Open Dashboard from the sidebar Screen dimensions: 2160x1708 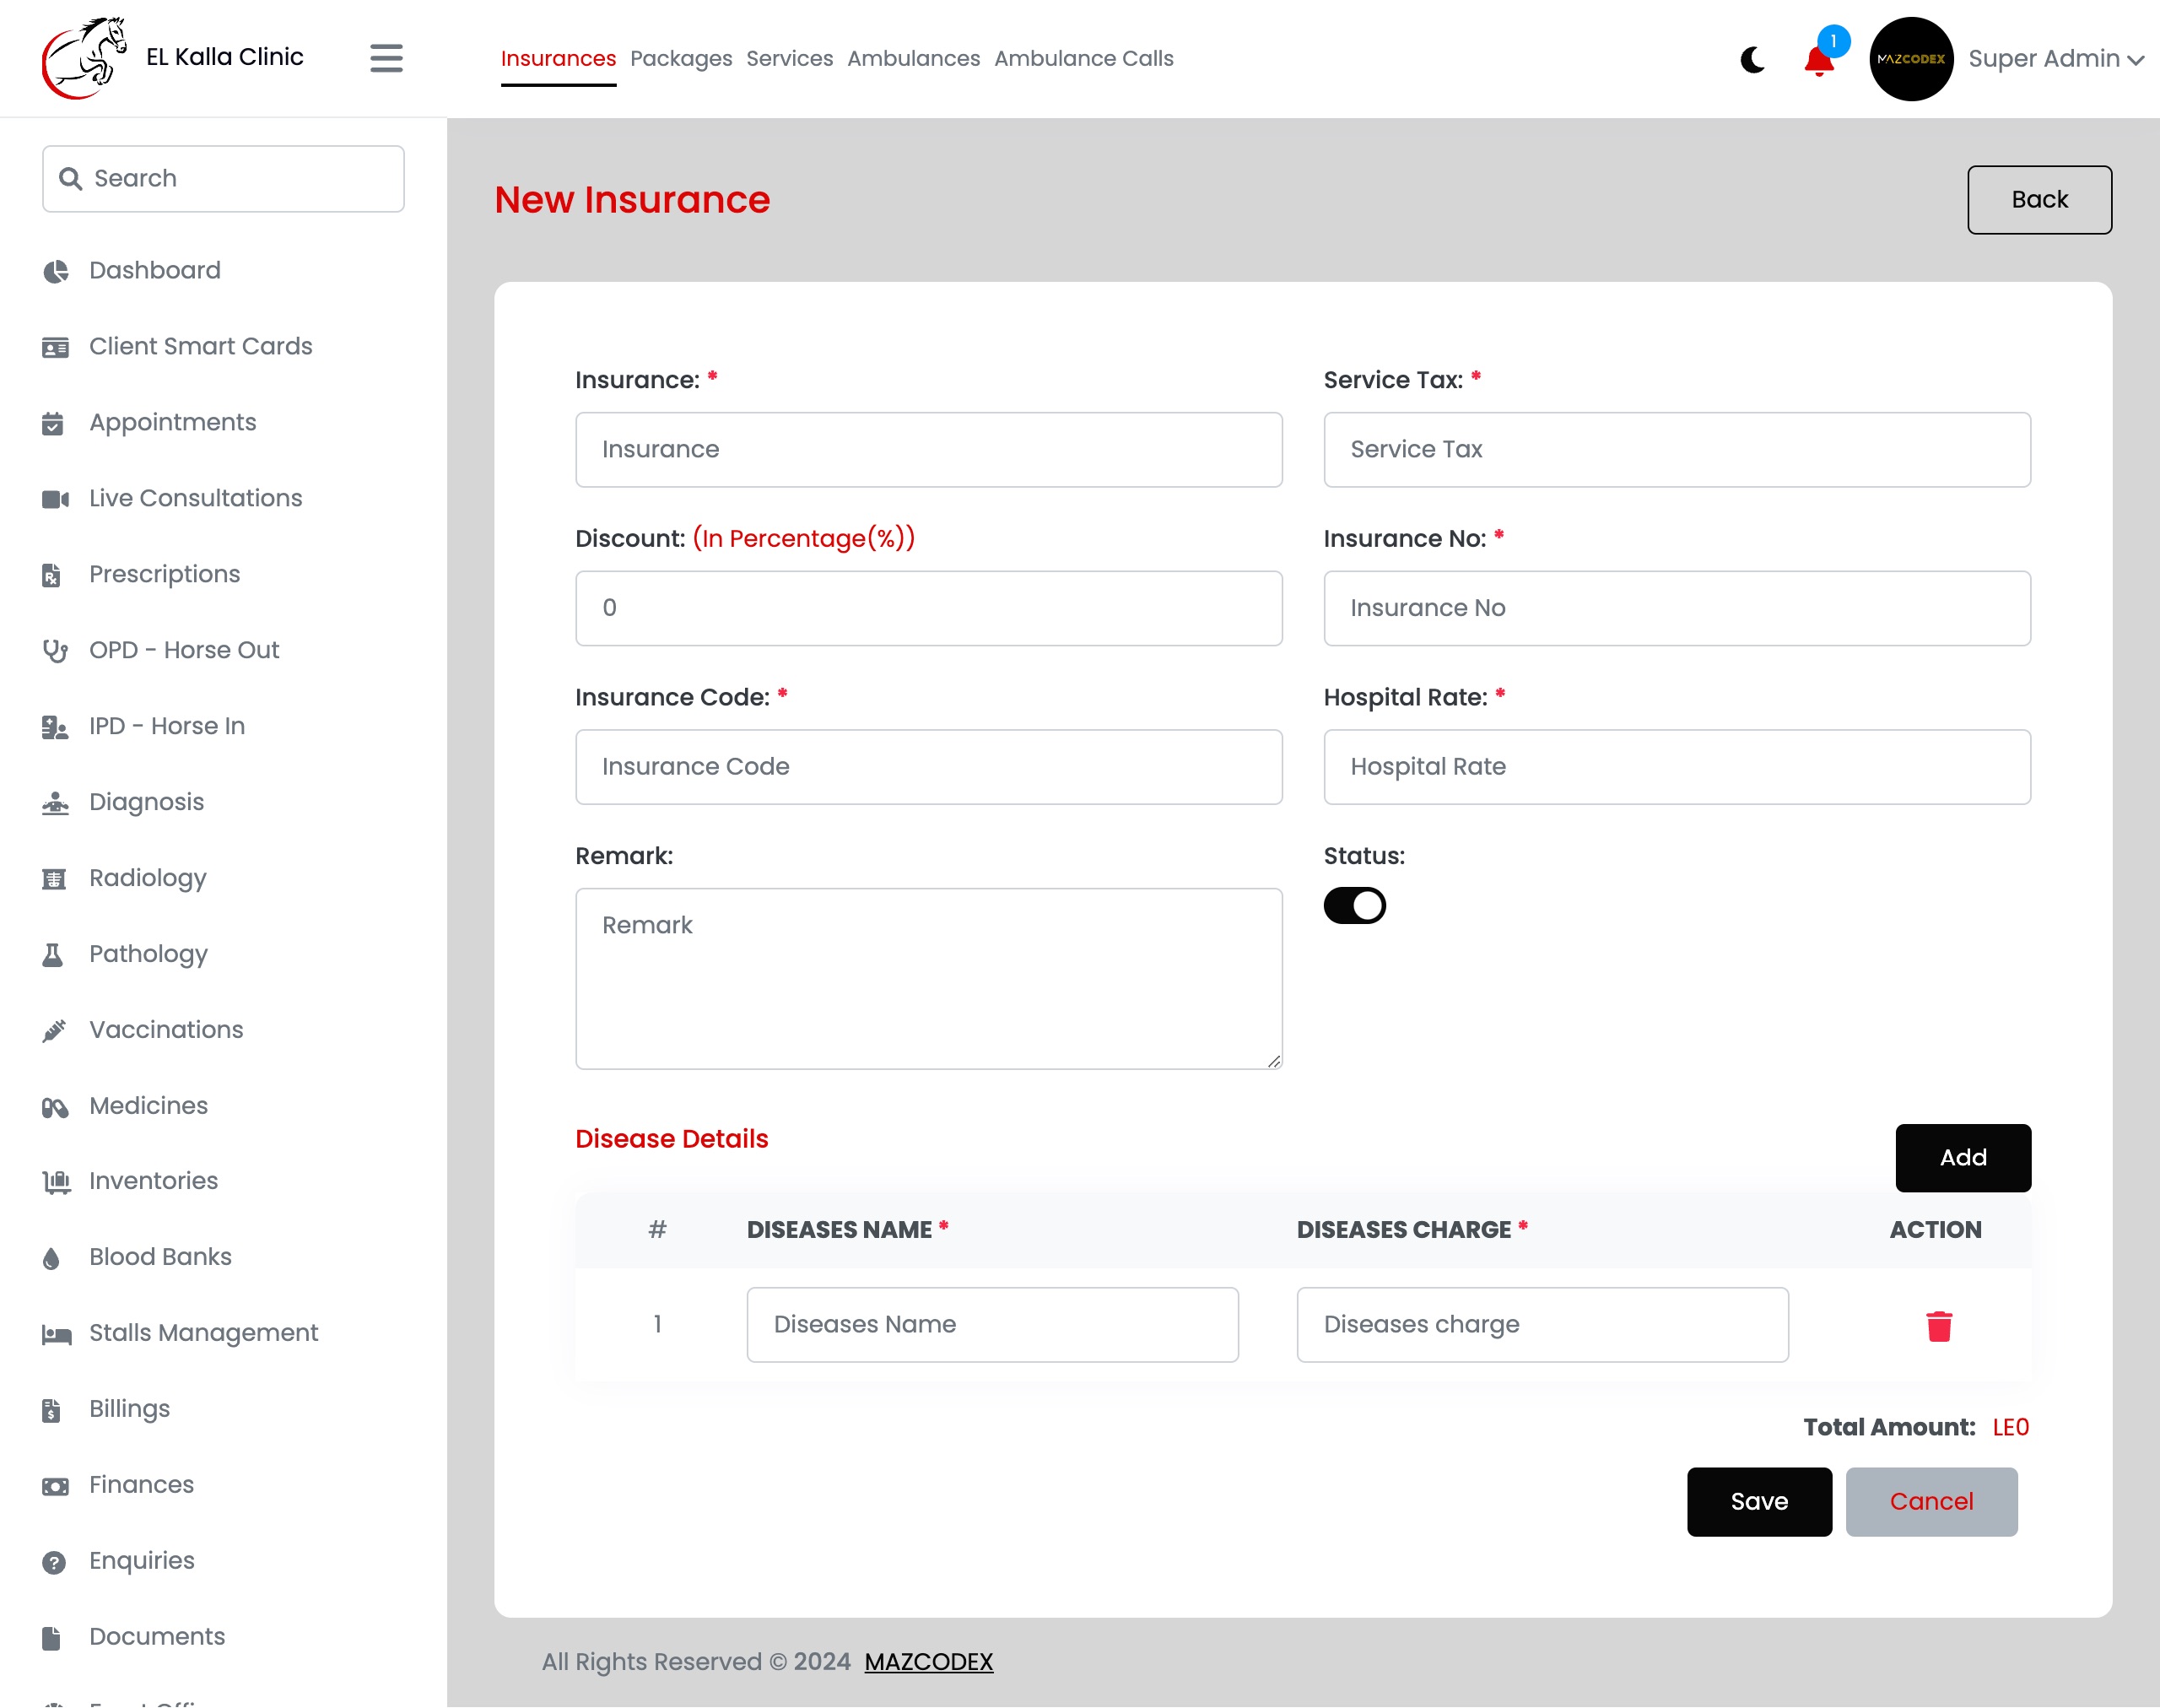155,270
